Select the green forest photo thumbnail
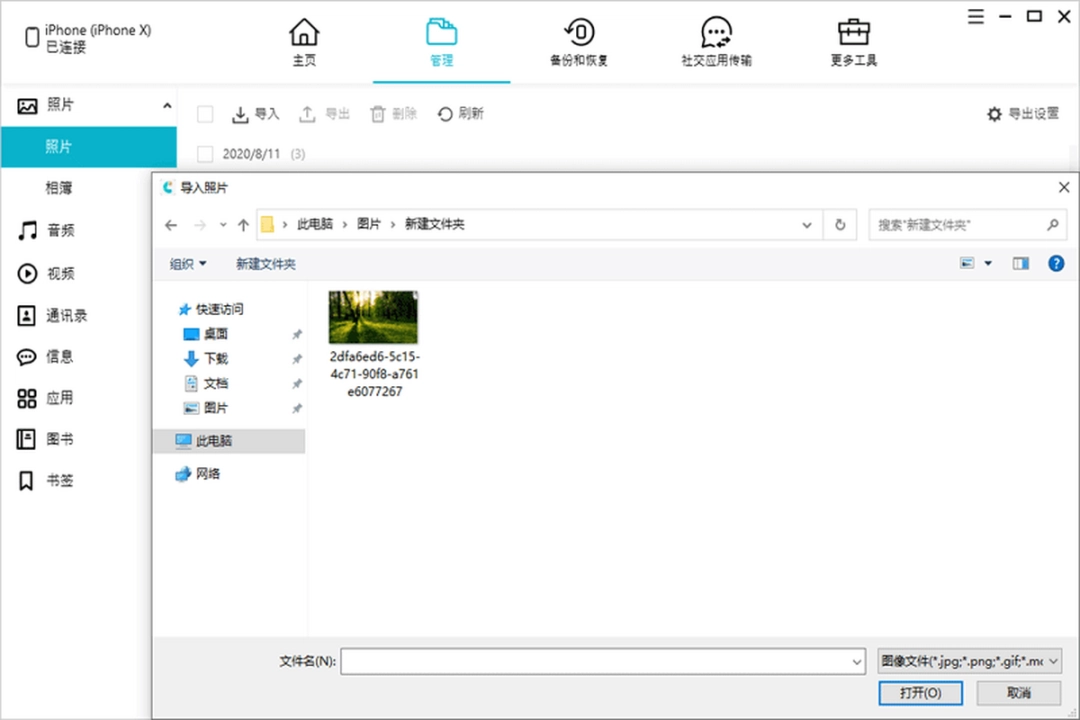This screenshot has width=1080, height=720. coord(372,315)
